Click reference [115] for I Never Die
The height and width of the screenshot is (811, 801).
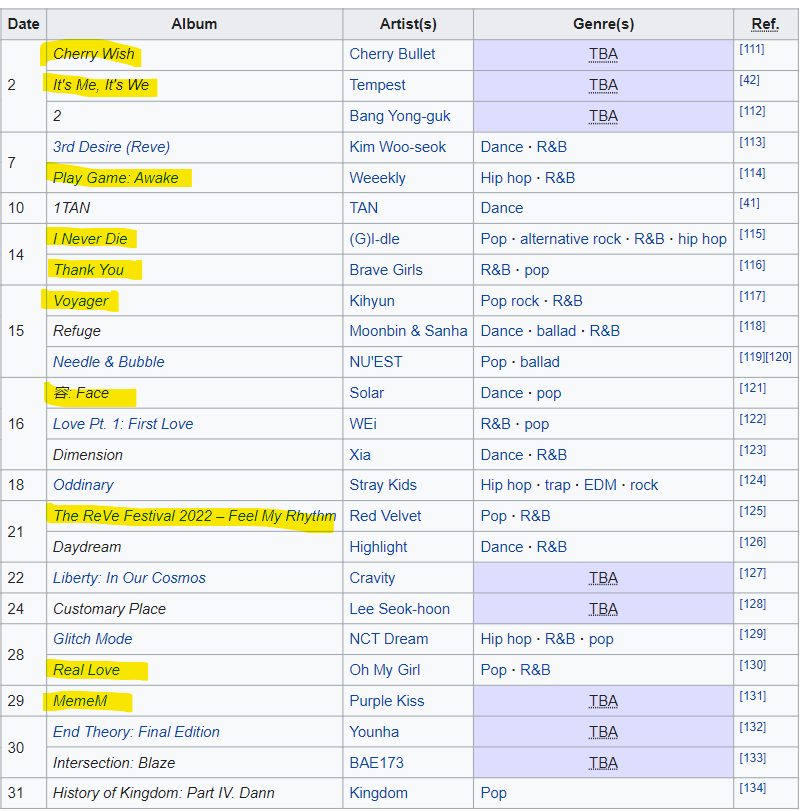[x=752, y=235]
